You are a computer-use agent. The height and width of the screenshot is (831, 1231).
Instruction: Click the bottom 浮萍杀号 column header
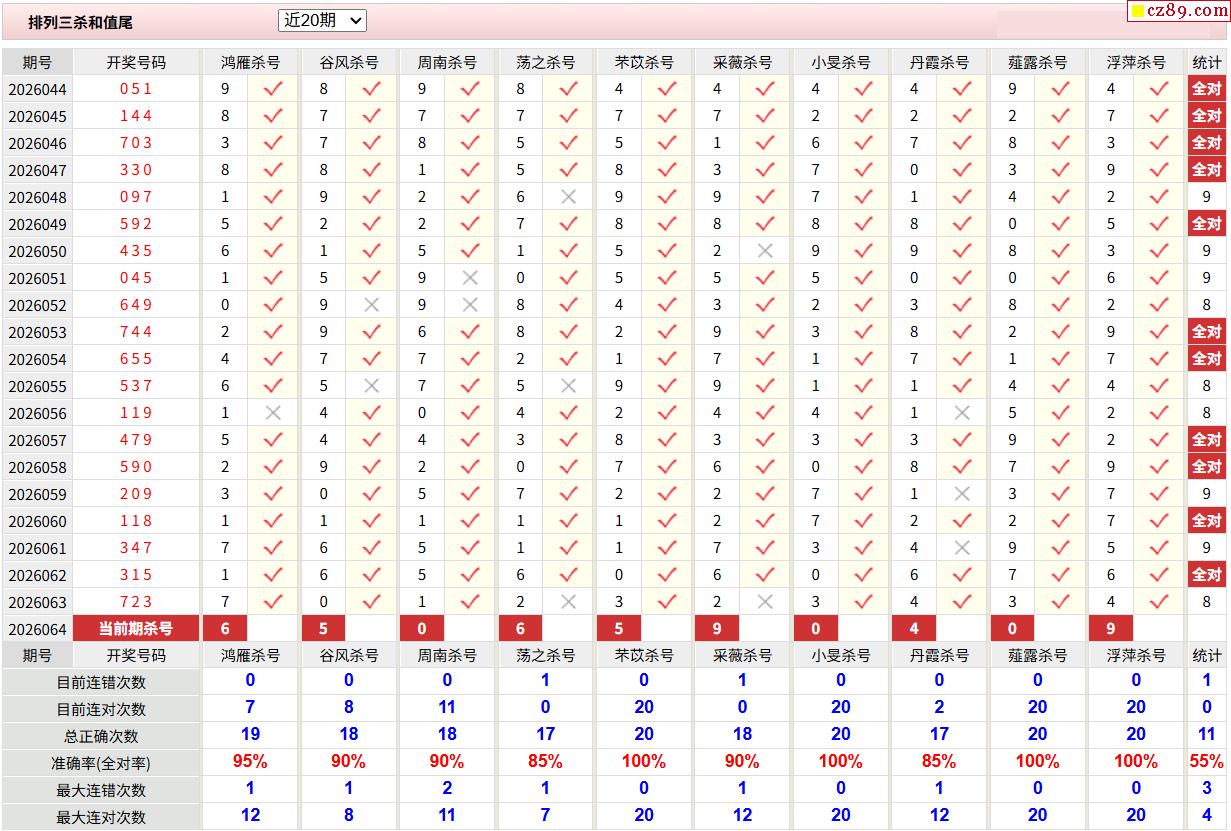tap(1137, 656)
